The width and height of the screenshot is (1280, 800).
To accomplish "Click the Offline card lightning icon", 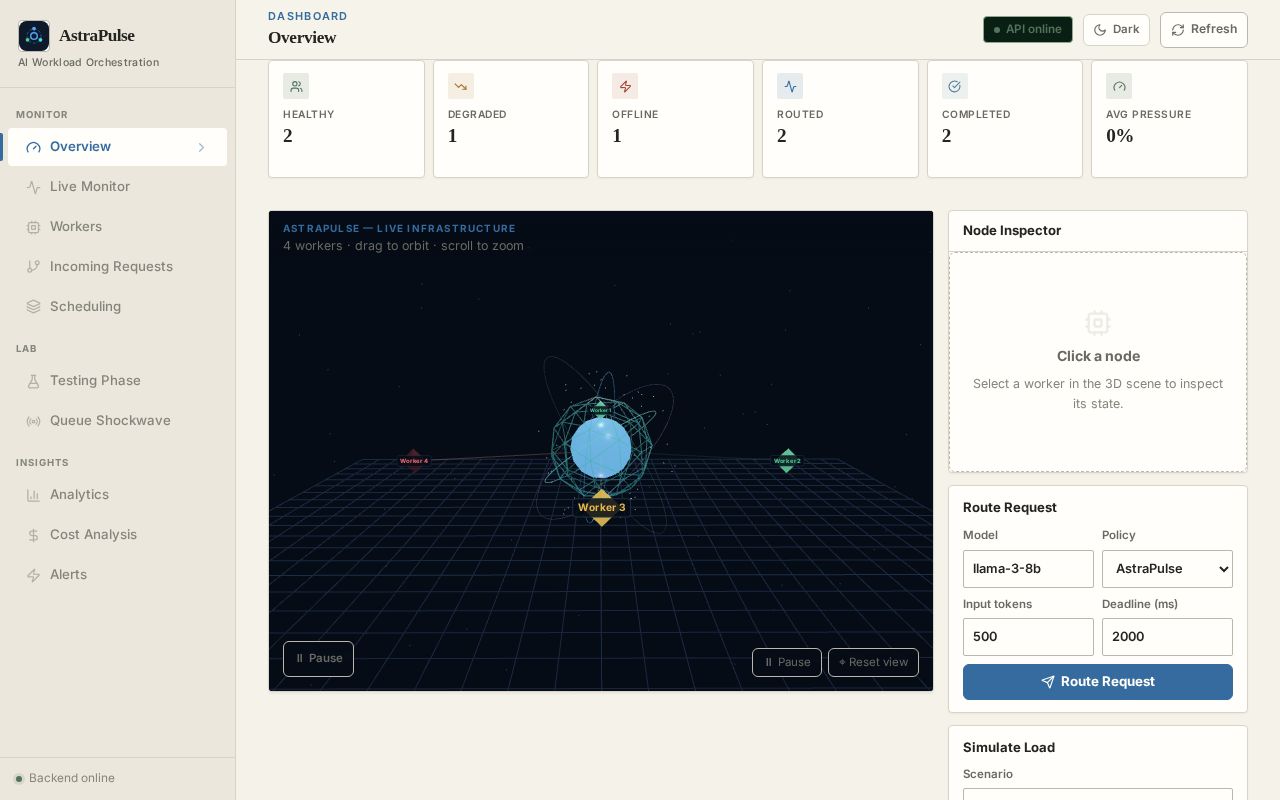I will (625, 86).
